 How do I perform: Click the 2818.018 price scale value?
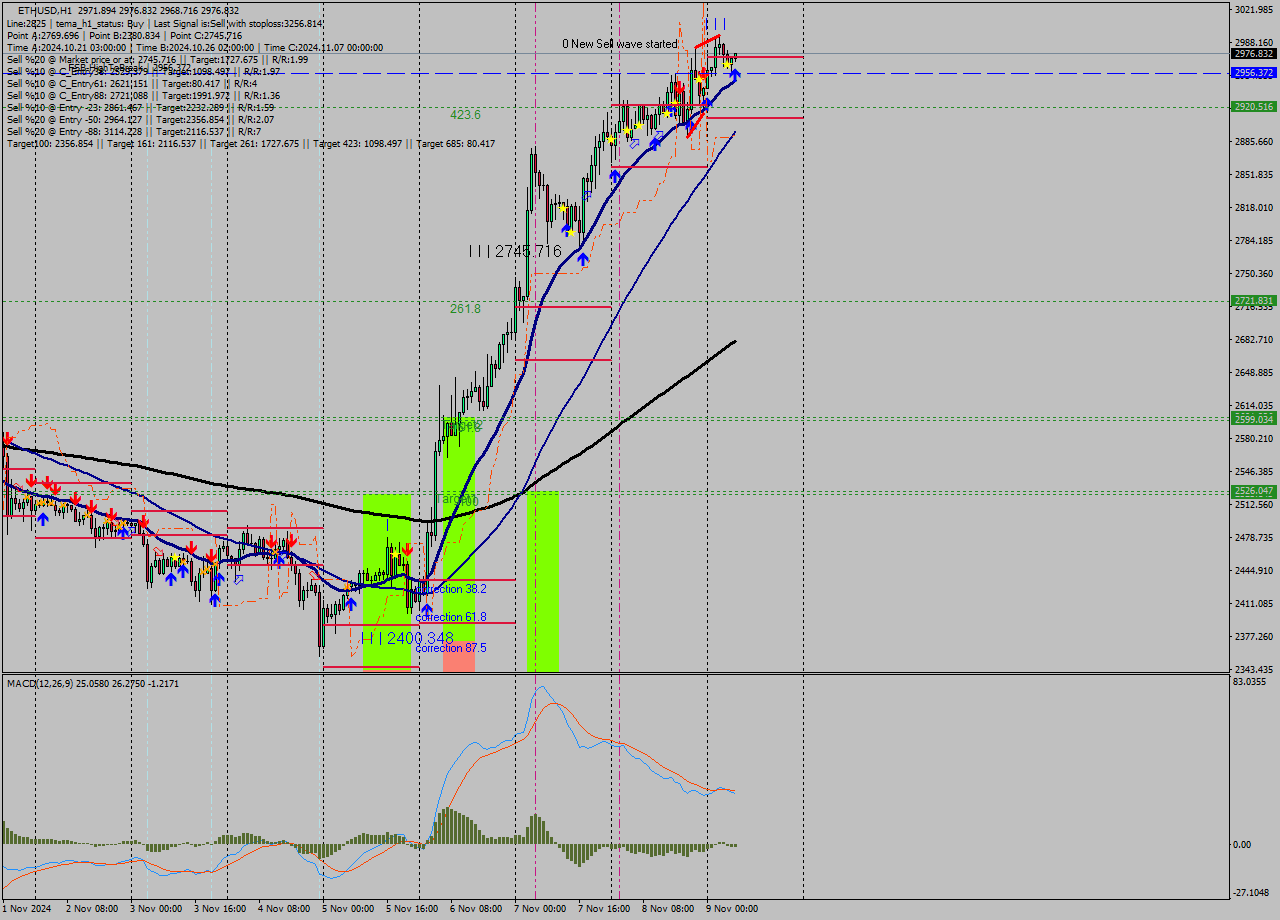click(x=1254, y=208)
